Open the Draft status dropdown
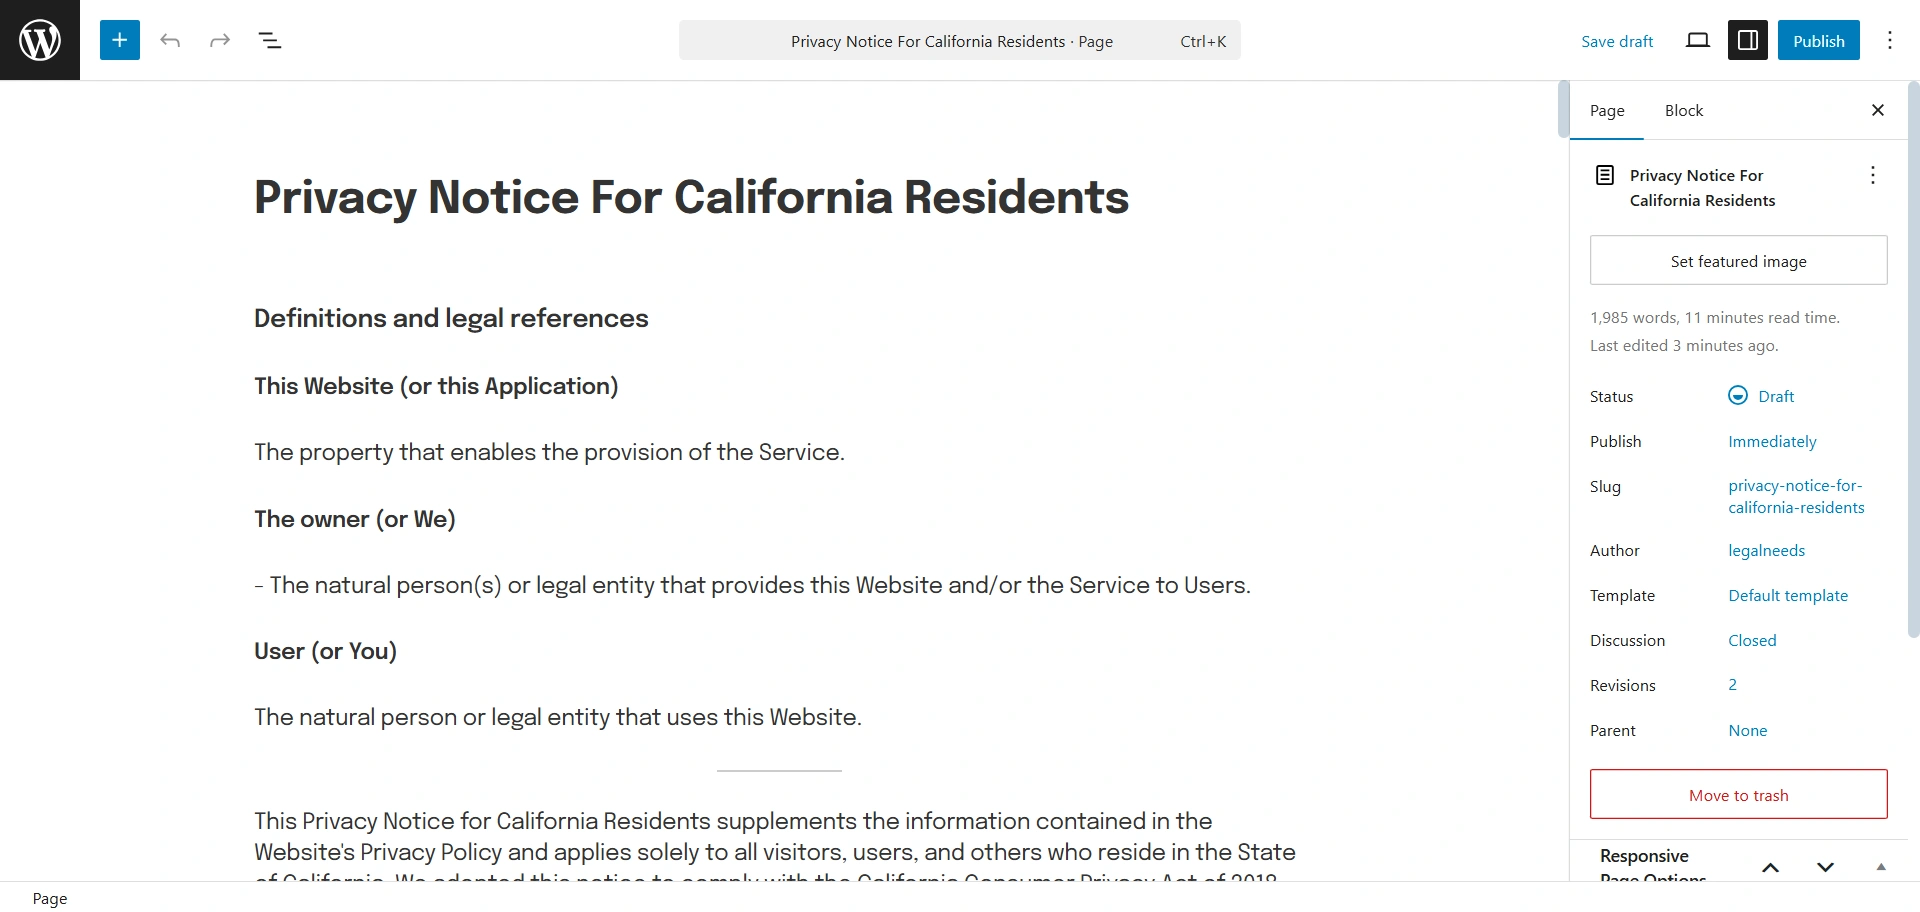The height and width of the screenshot is (912, 1920). pos(1775,396)
